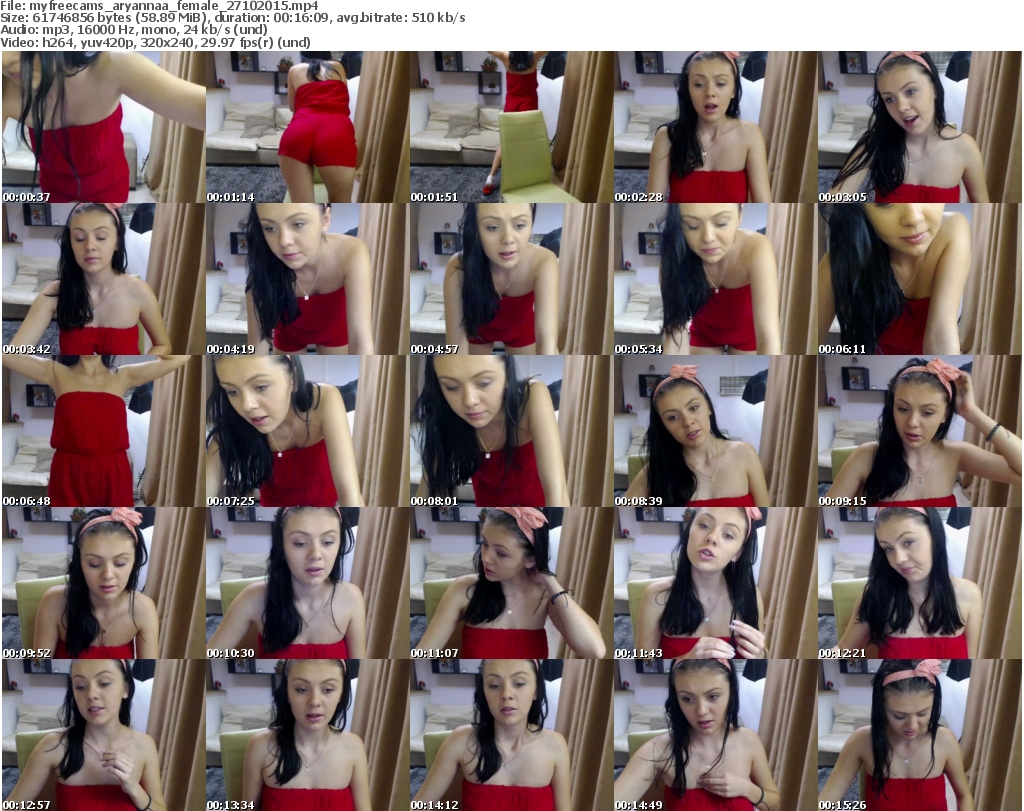Screen dimensions: 1024x811
Task: Select the thumbnail frame stamped 00:04:57
Action: coord(511,279)
